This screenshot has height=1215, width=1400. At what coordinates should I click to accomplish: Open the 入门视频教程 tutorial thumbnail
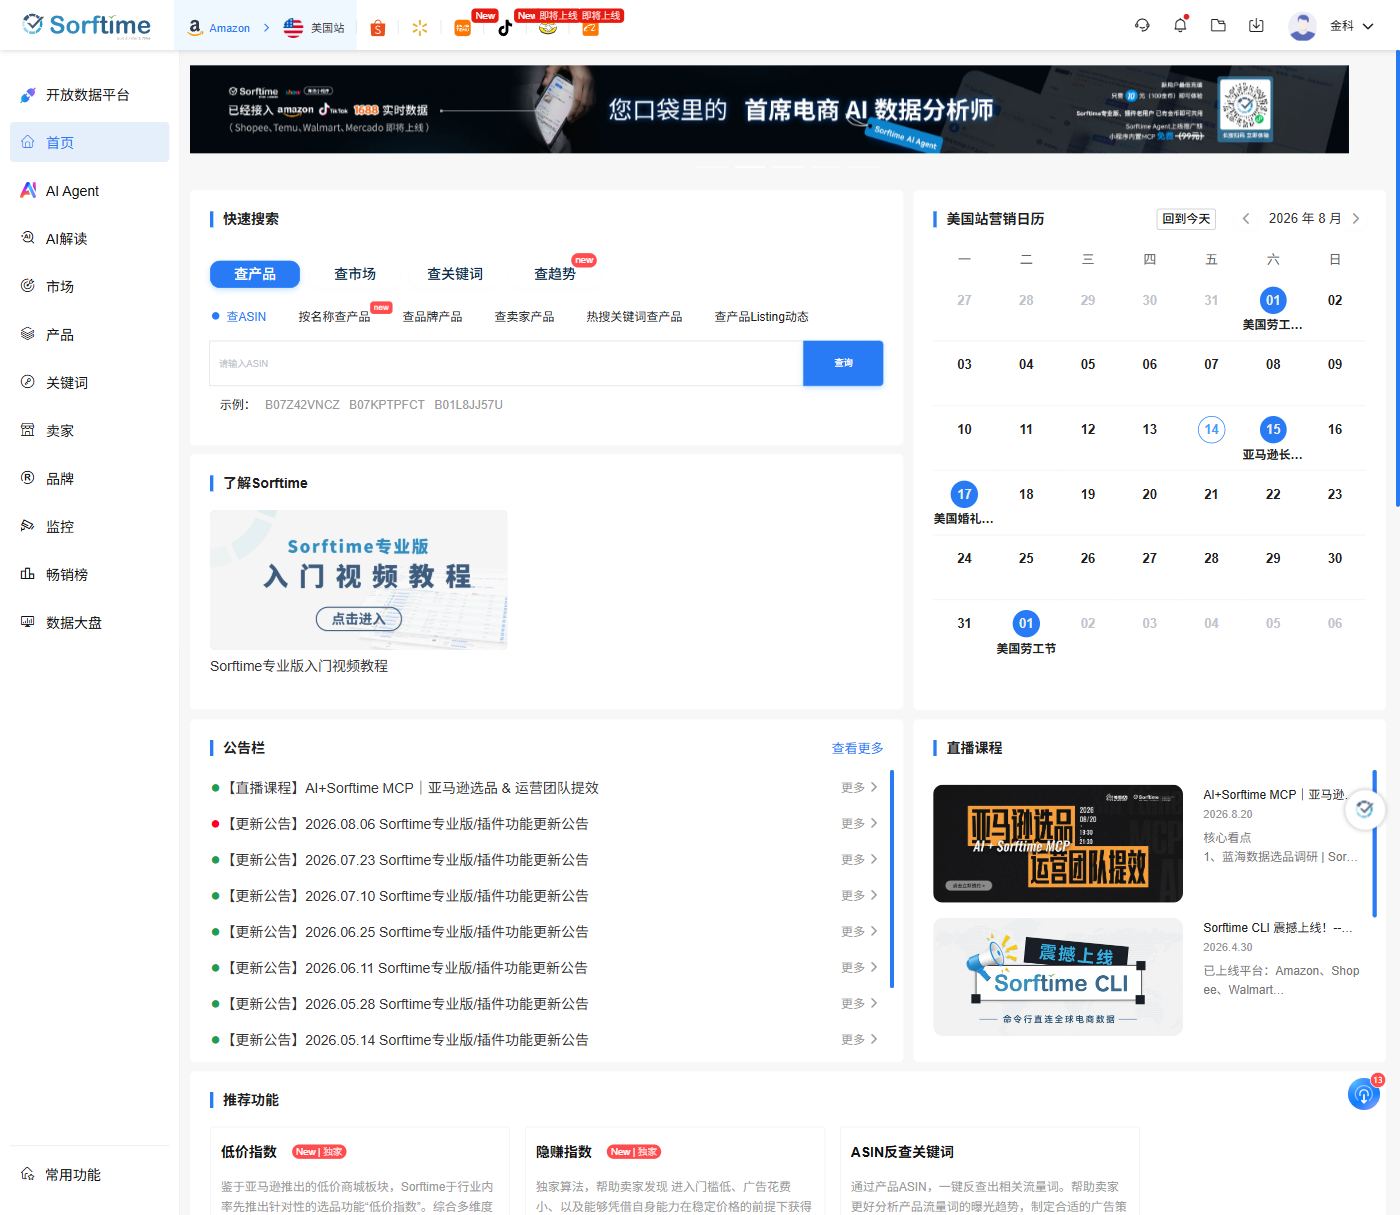click(358, 580)
